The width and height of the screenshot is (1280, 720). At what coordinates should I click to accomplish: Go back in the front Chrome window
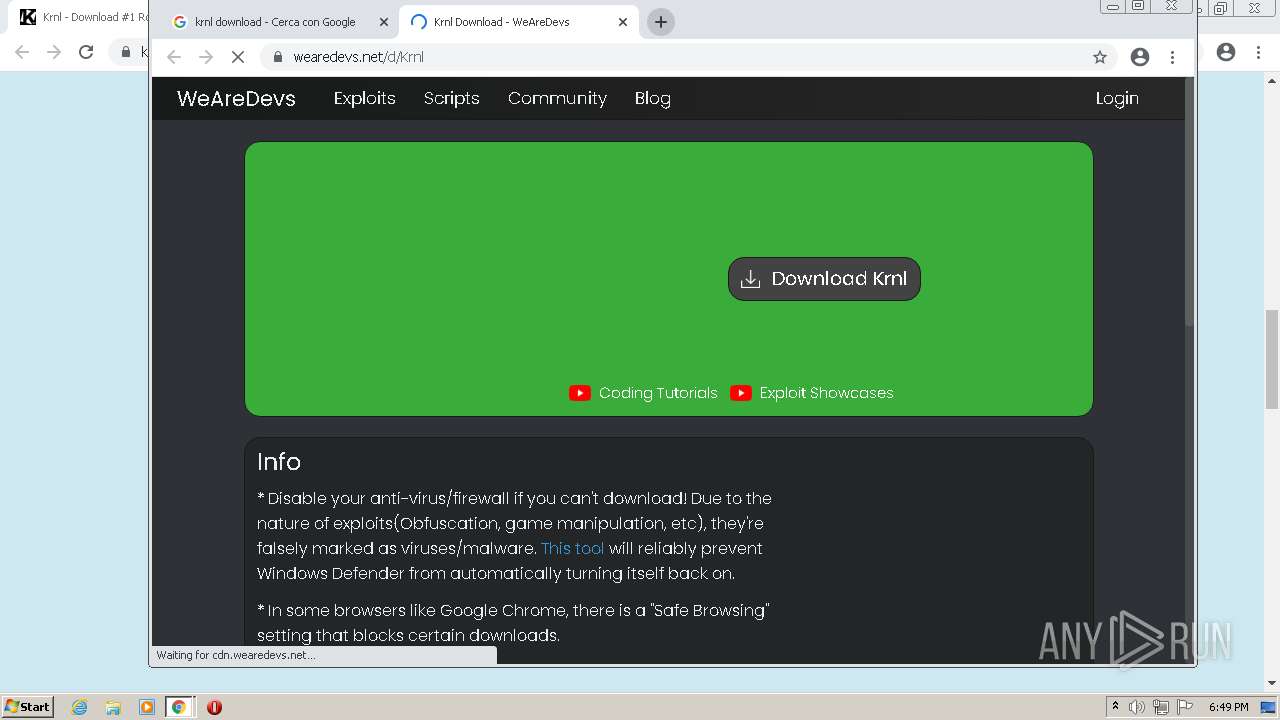(x=174, y=57)
